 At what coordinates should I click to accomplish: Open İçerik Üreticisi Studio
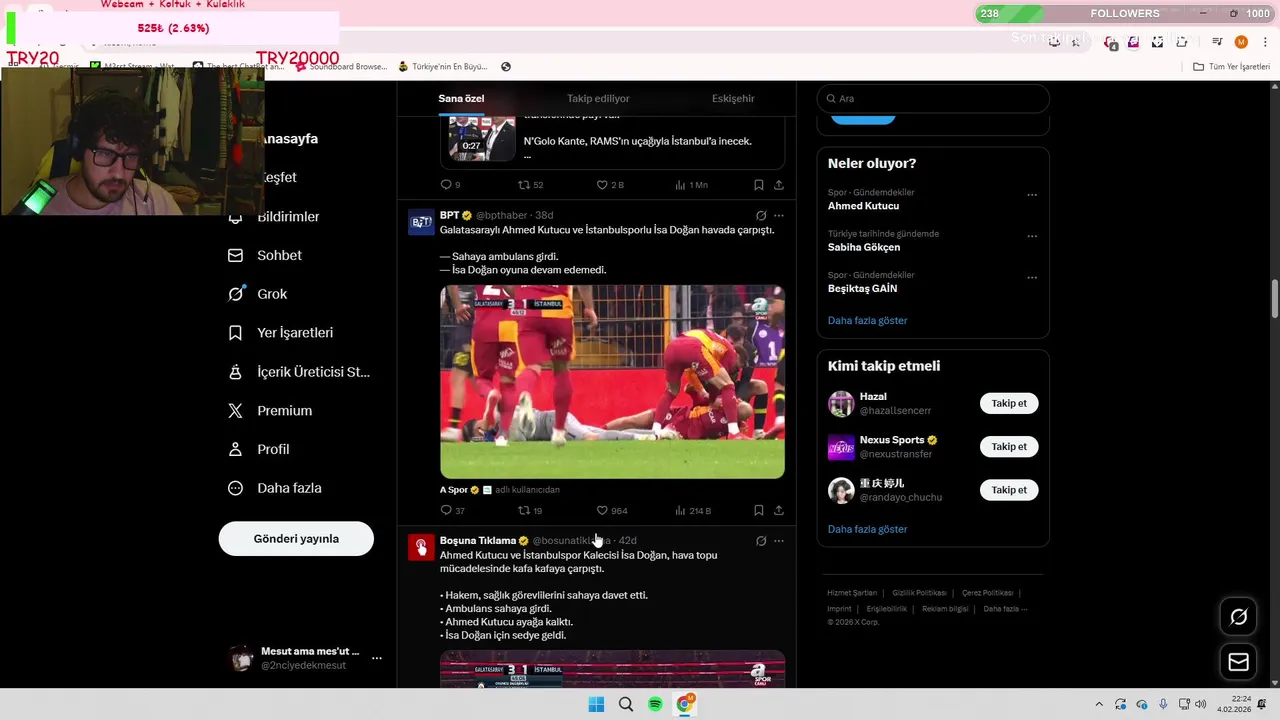coord(299,372)
